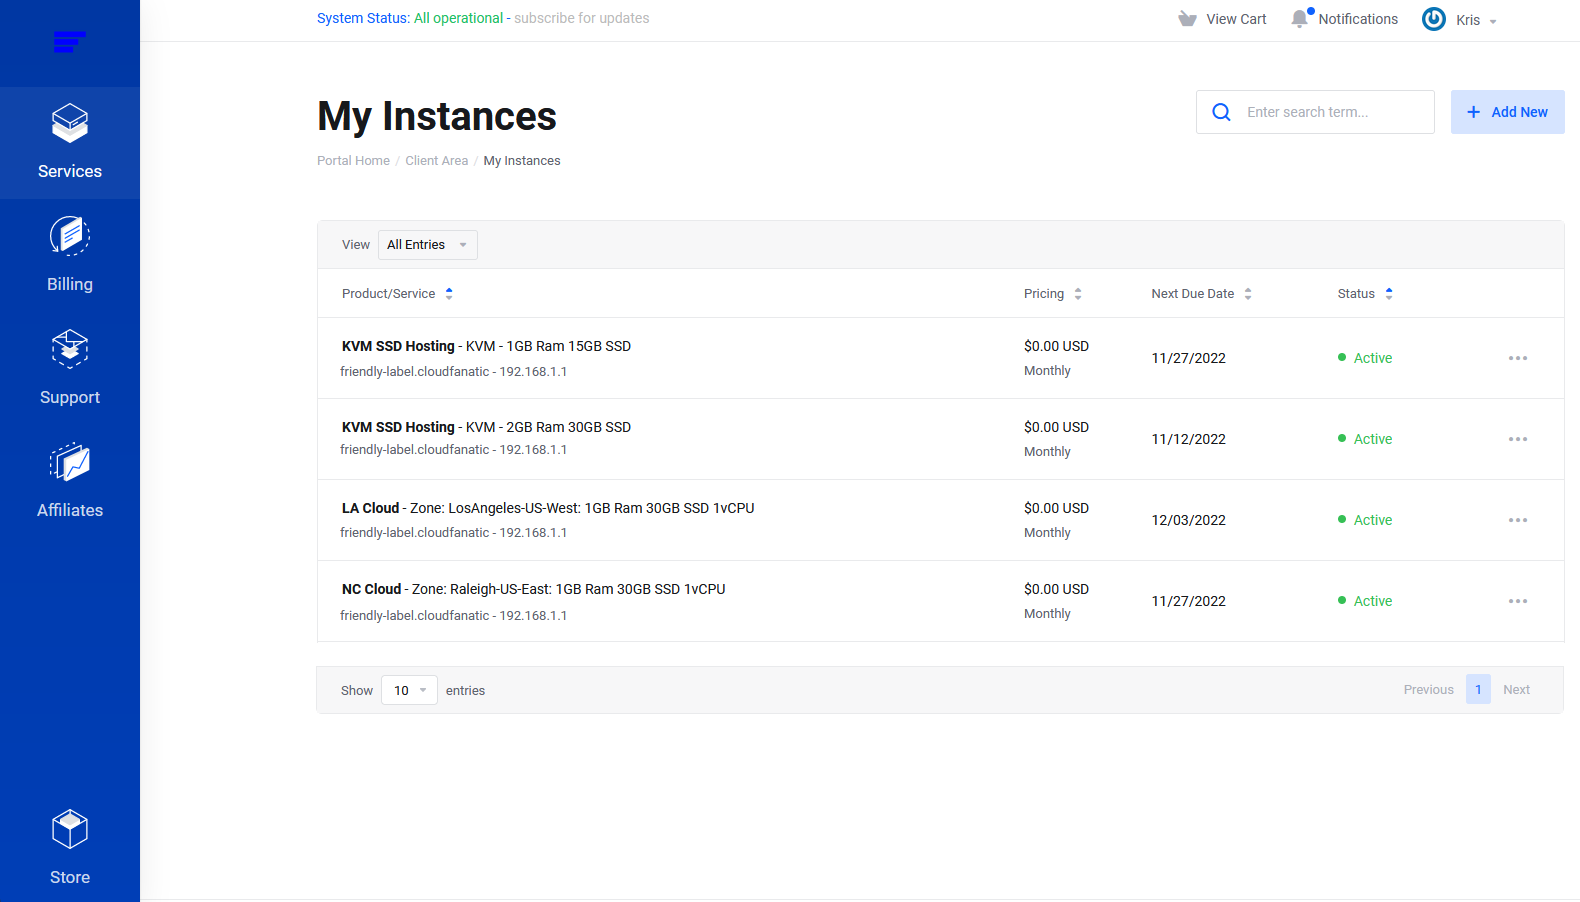This screenshot has height=902, width=1580.
Task: Click the Previous pagination button
Action: point(1428,690)
